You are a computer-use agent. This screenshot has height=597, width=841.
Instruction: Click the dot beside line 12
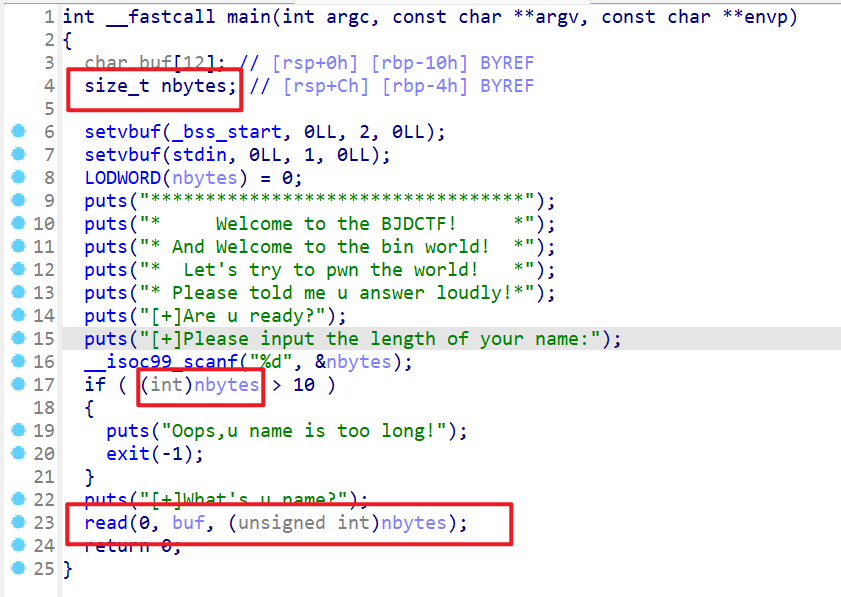click(17, 270)
